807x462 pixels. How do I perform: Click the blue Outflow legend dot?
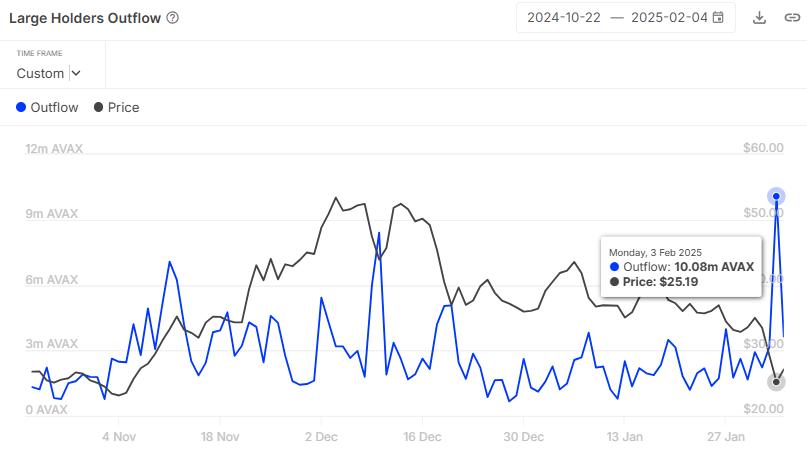pyautogui.click(x=21, y=107)
